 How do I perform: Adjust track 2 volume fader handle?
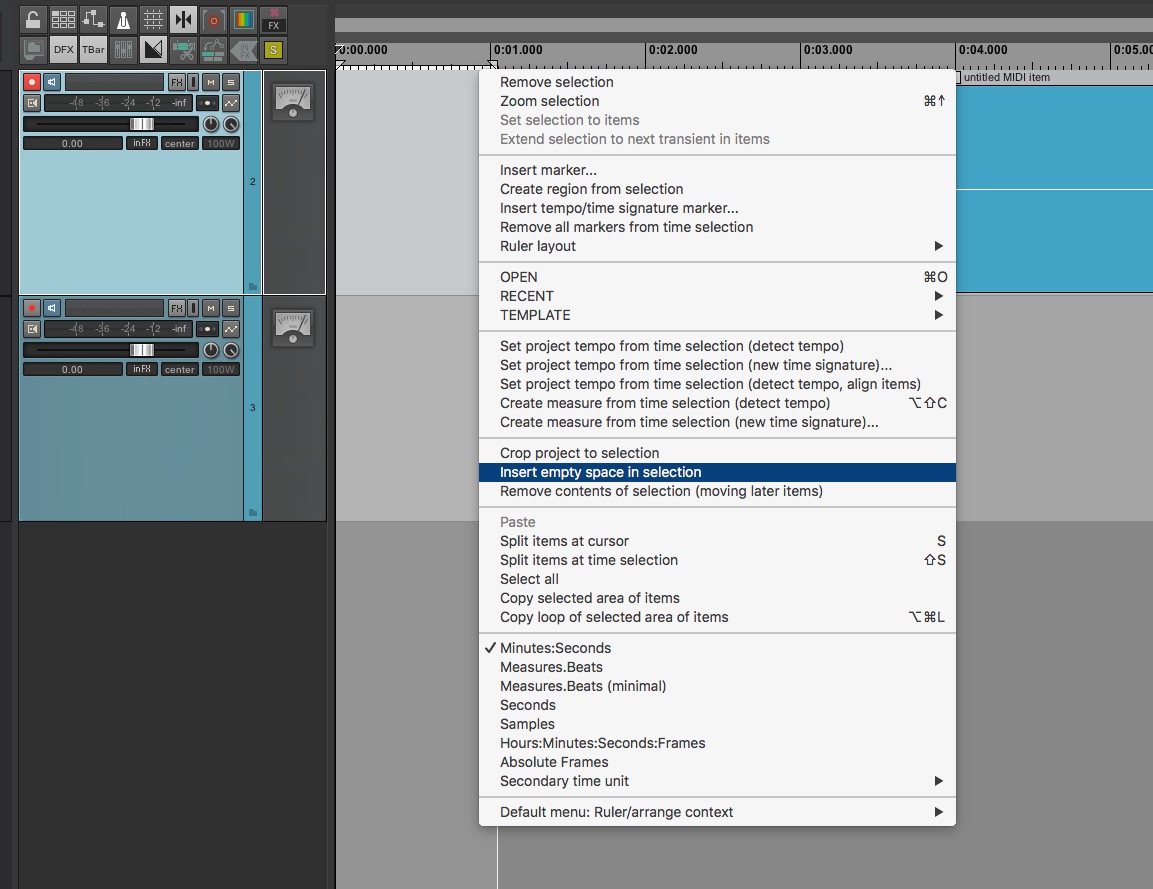coord(142,124)
